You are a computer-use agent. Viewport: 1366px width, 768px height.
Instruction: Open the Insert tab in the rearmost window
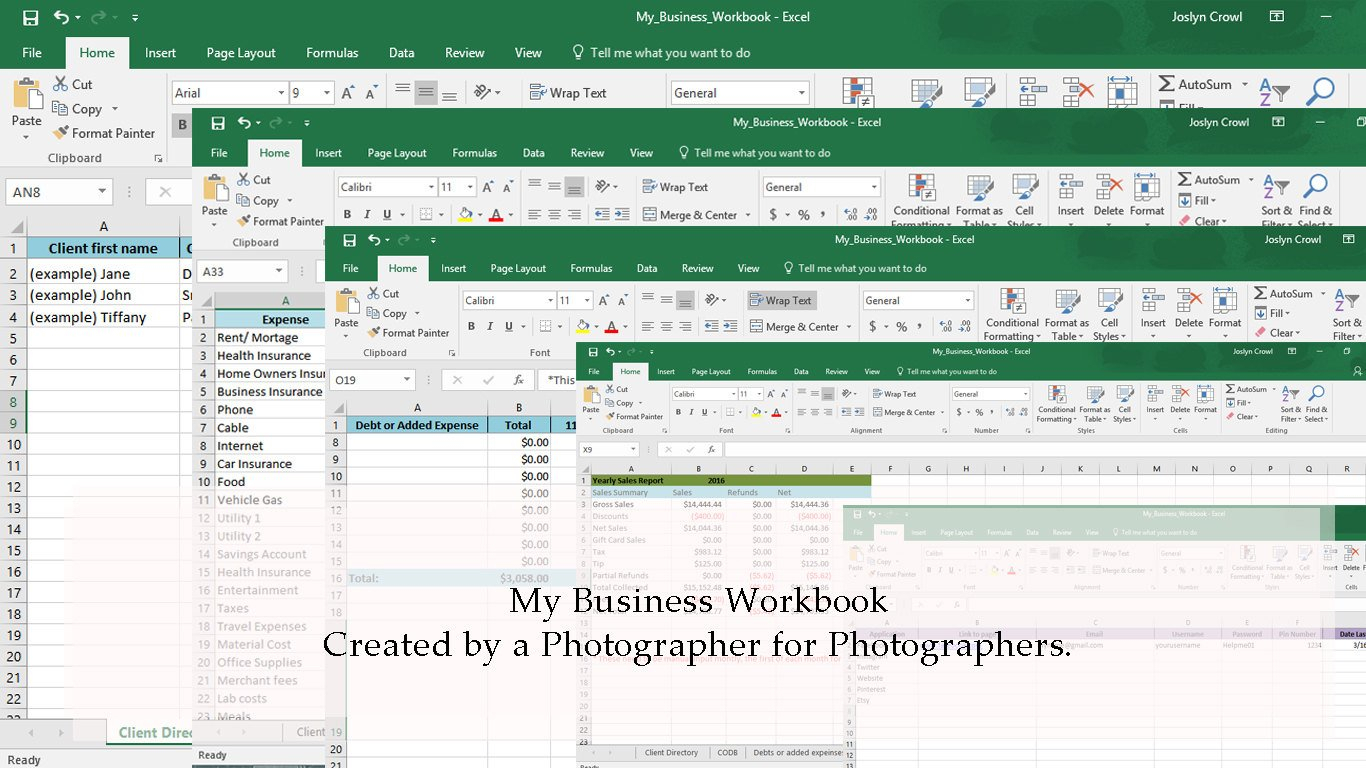point(160,53)
